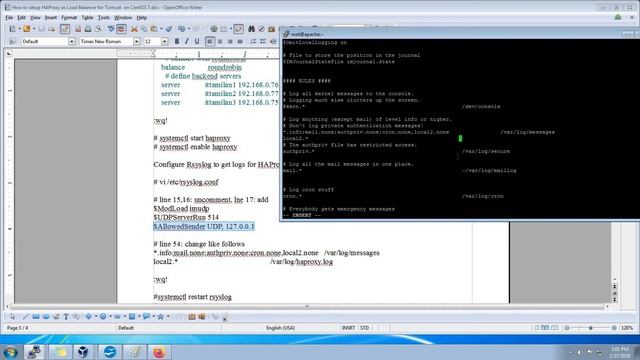Select the Format Paintbrush icon

169,29
